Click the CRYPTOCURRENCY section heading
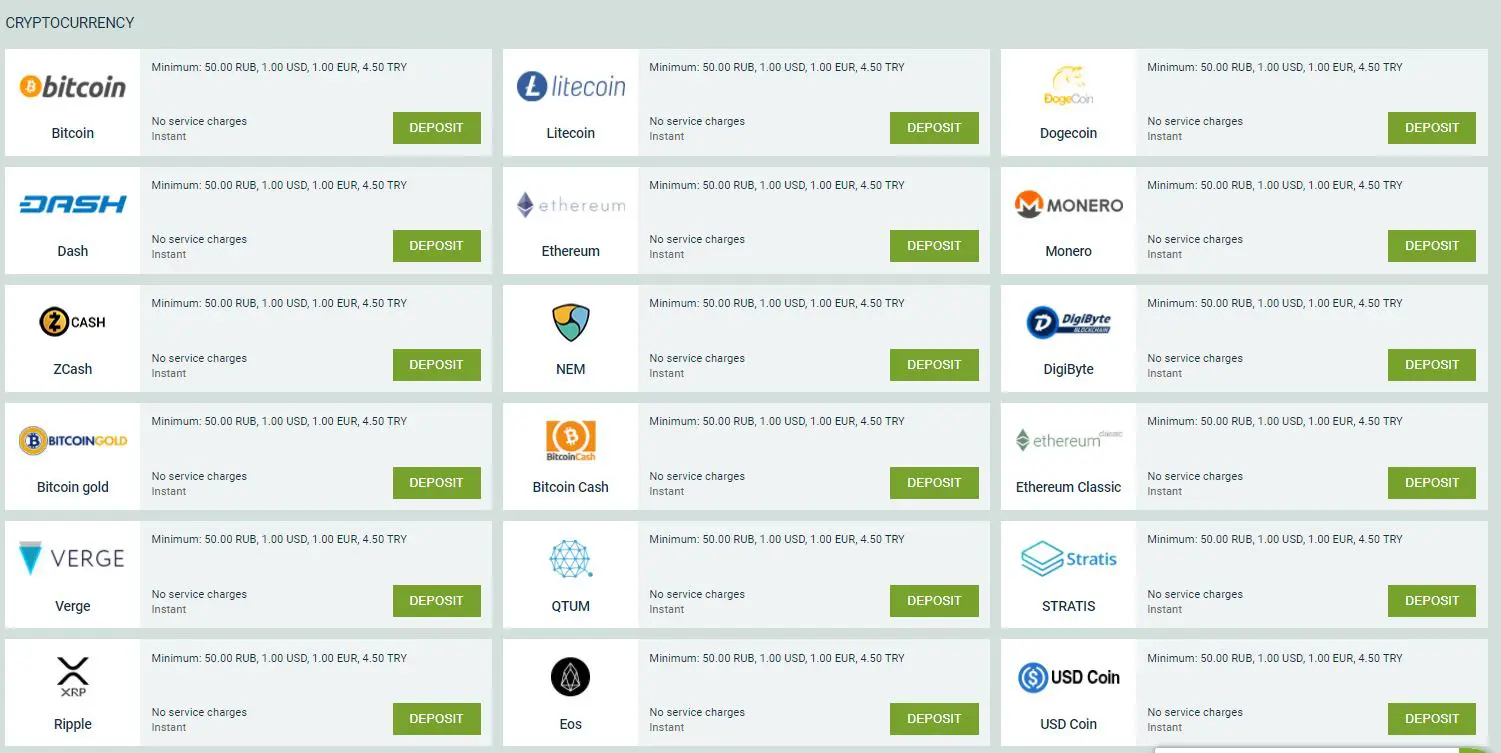 [x=70, y=22]
